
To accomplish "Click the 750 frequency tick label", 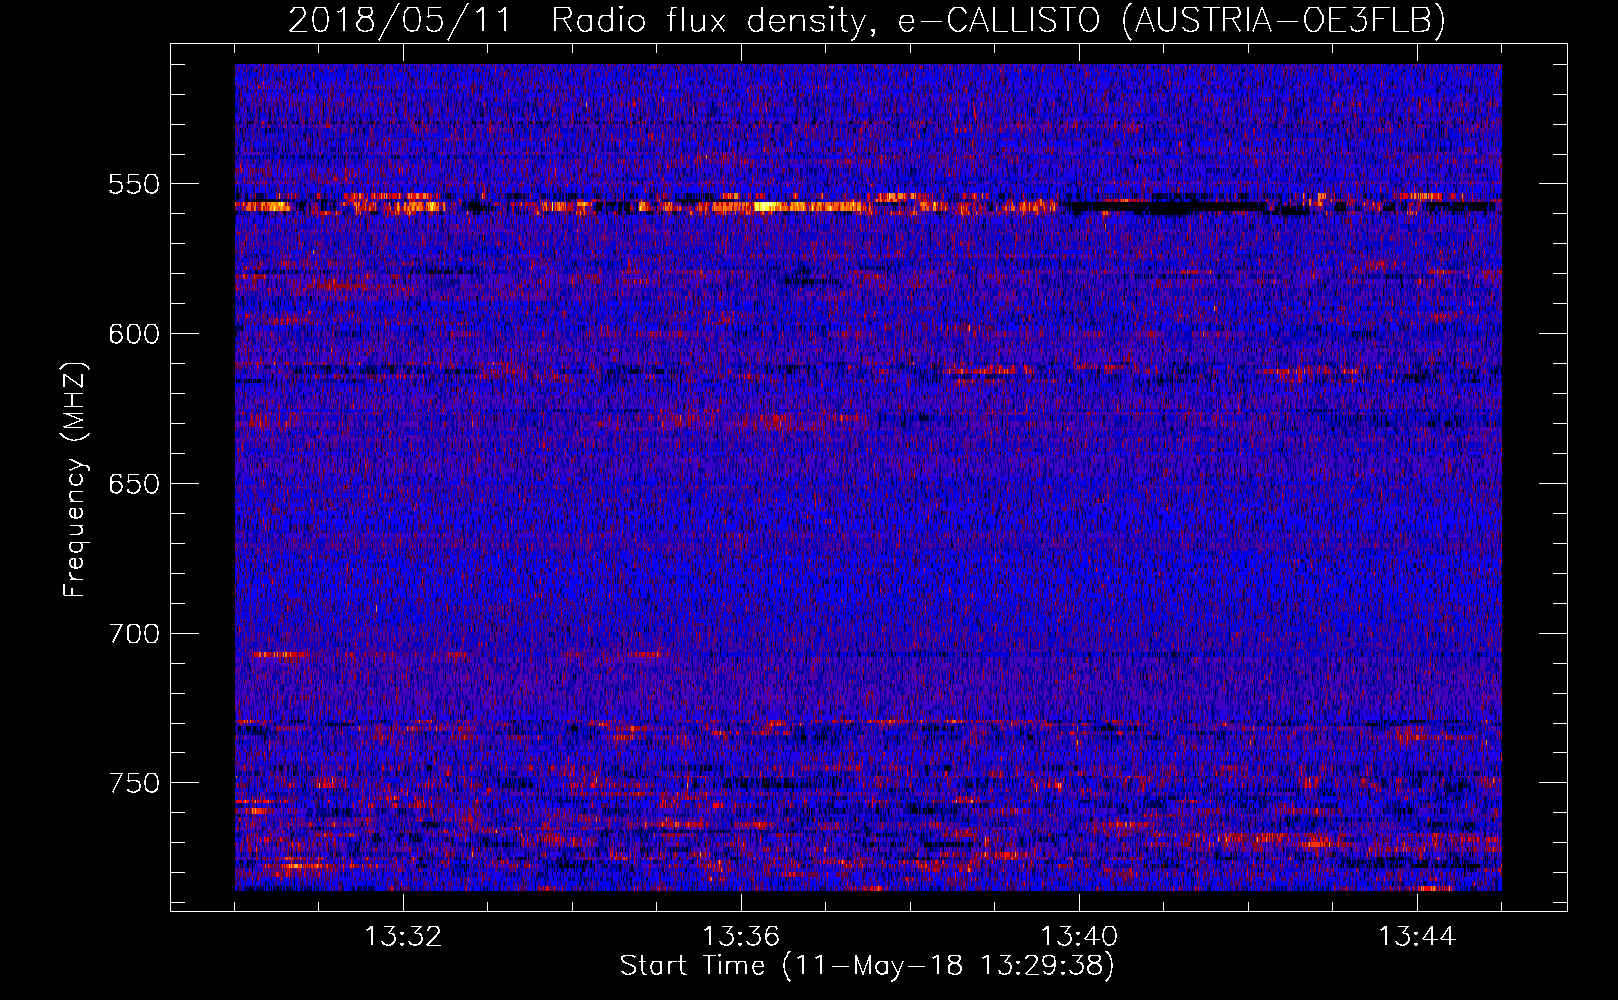I will click(134, 783).
